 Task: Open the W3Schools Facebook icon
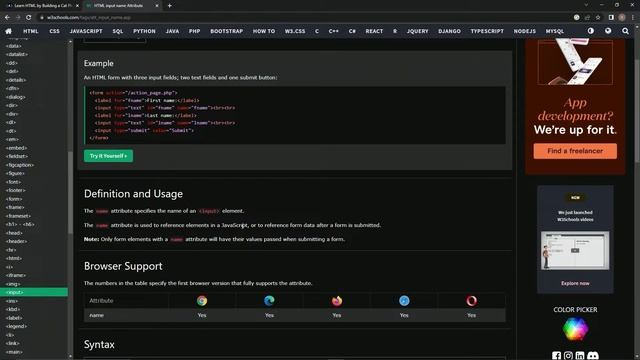pos(556,356)
